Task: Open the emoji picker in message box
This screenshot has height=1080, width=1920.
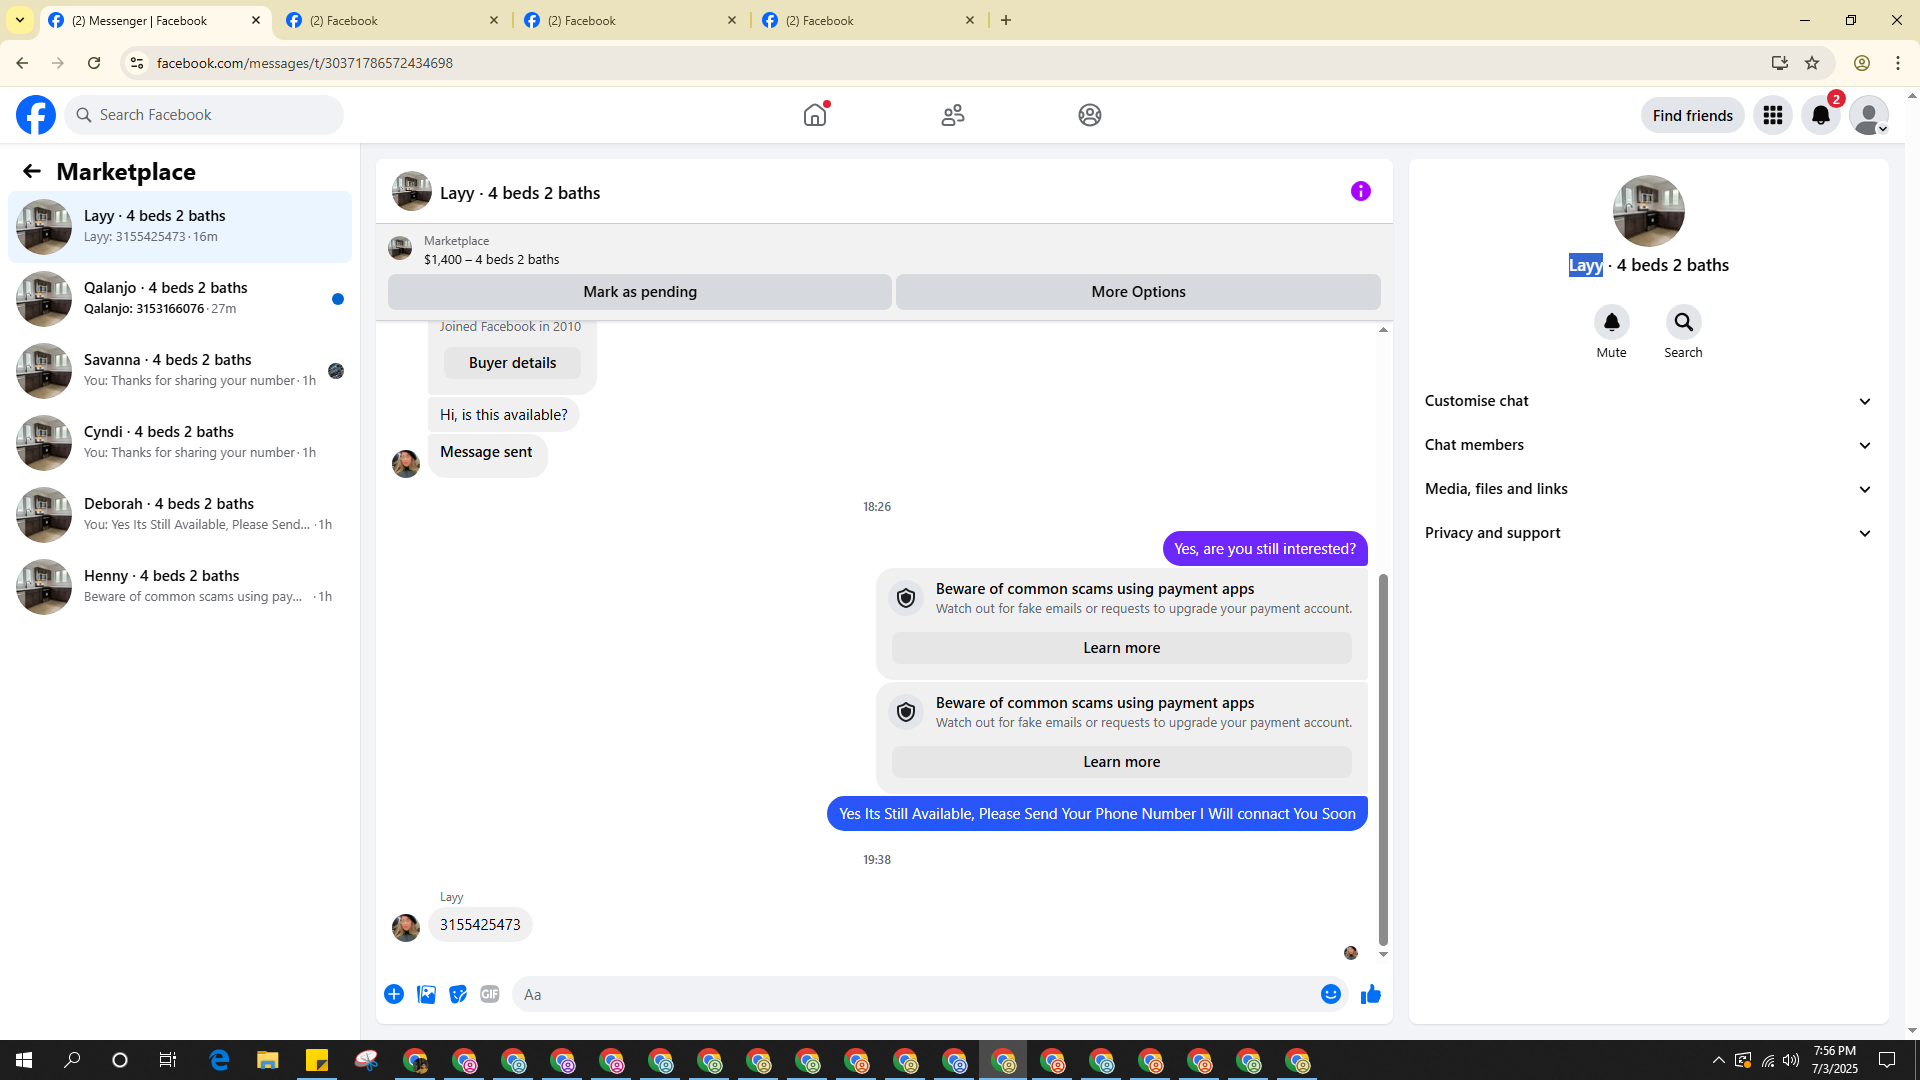Action: [1330, 994]
